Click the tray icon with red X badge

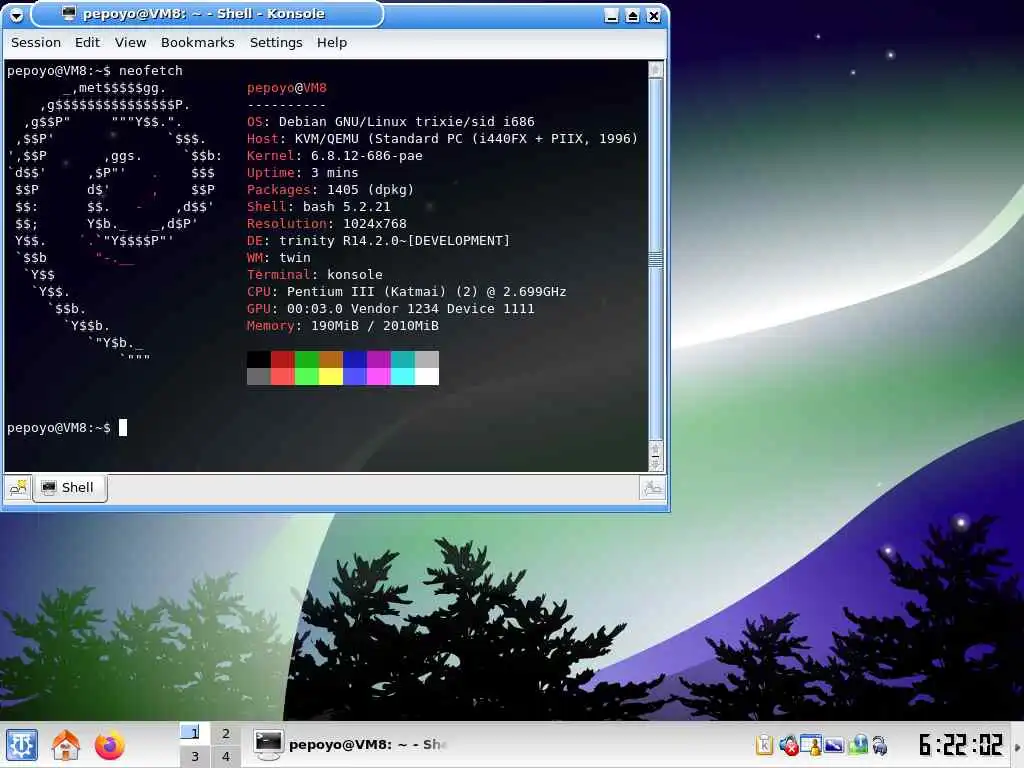pyautogui.click(x=788, y=744)
